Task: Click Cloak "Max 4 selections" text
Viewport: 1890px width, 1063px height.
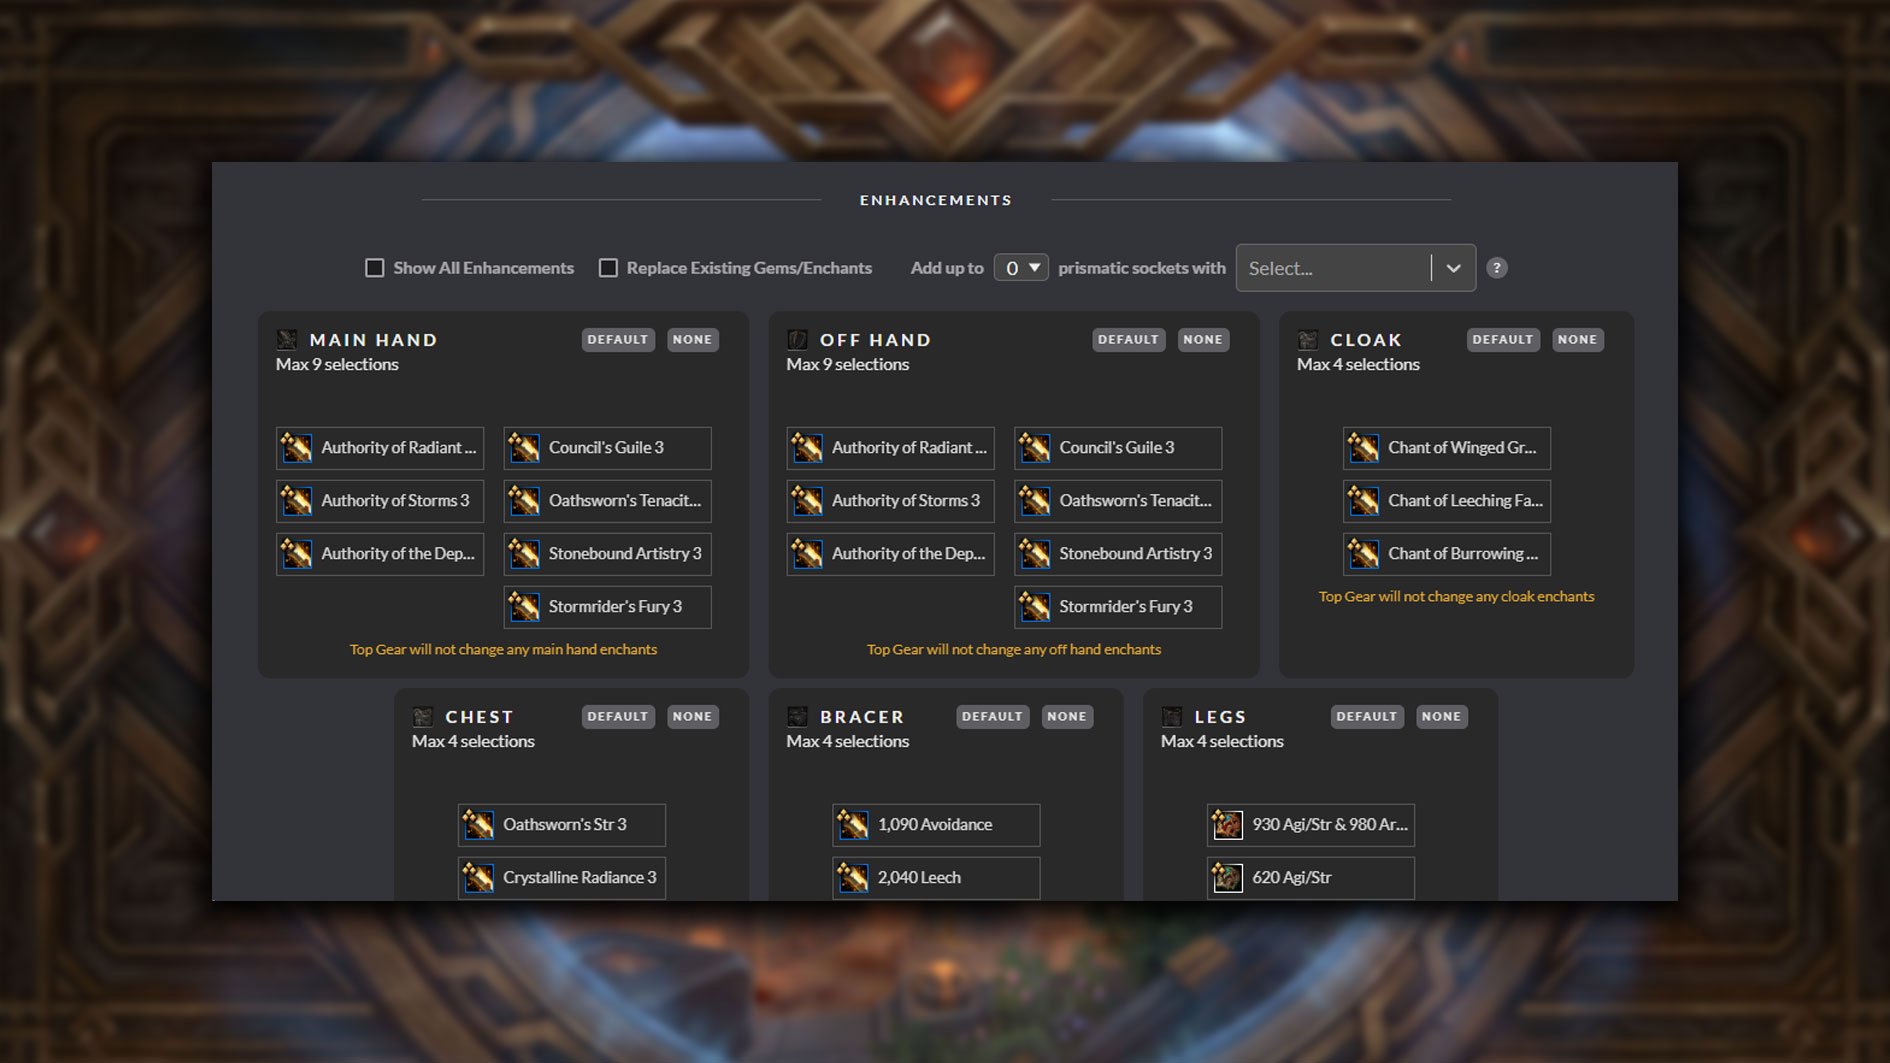Action: (x=1358, y=365)
